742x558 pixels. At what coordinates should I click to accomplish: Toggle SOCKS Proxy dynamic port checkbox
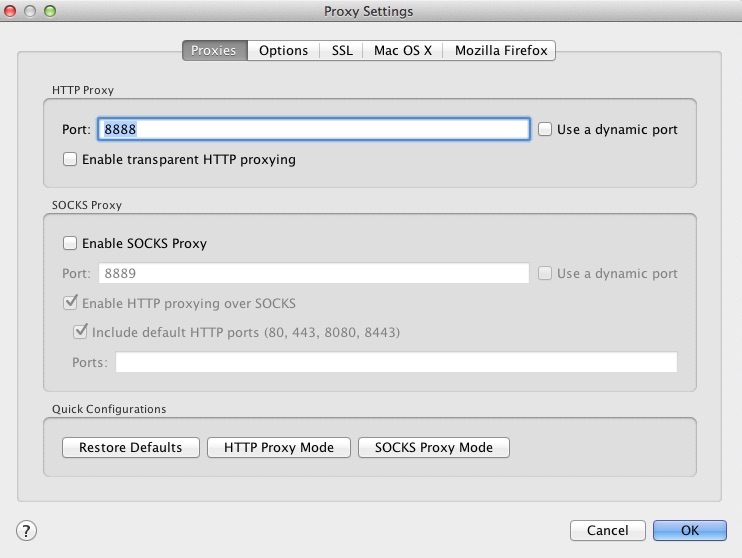tap(546, 273)
